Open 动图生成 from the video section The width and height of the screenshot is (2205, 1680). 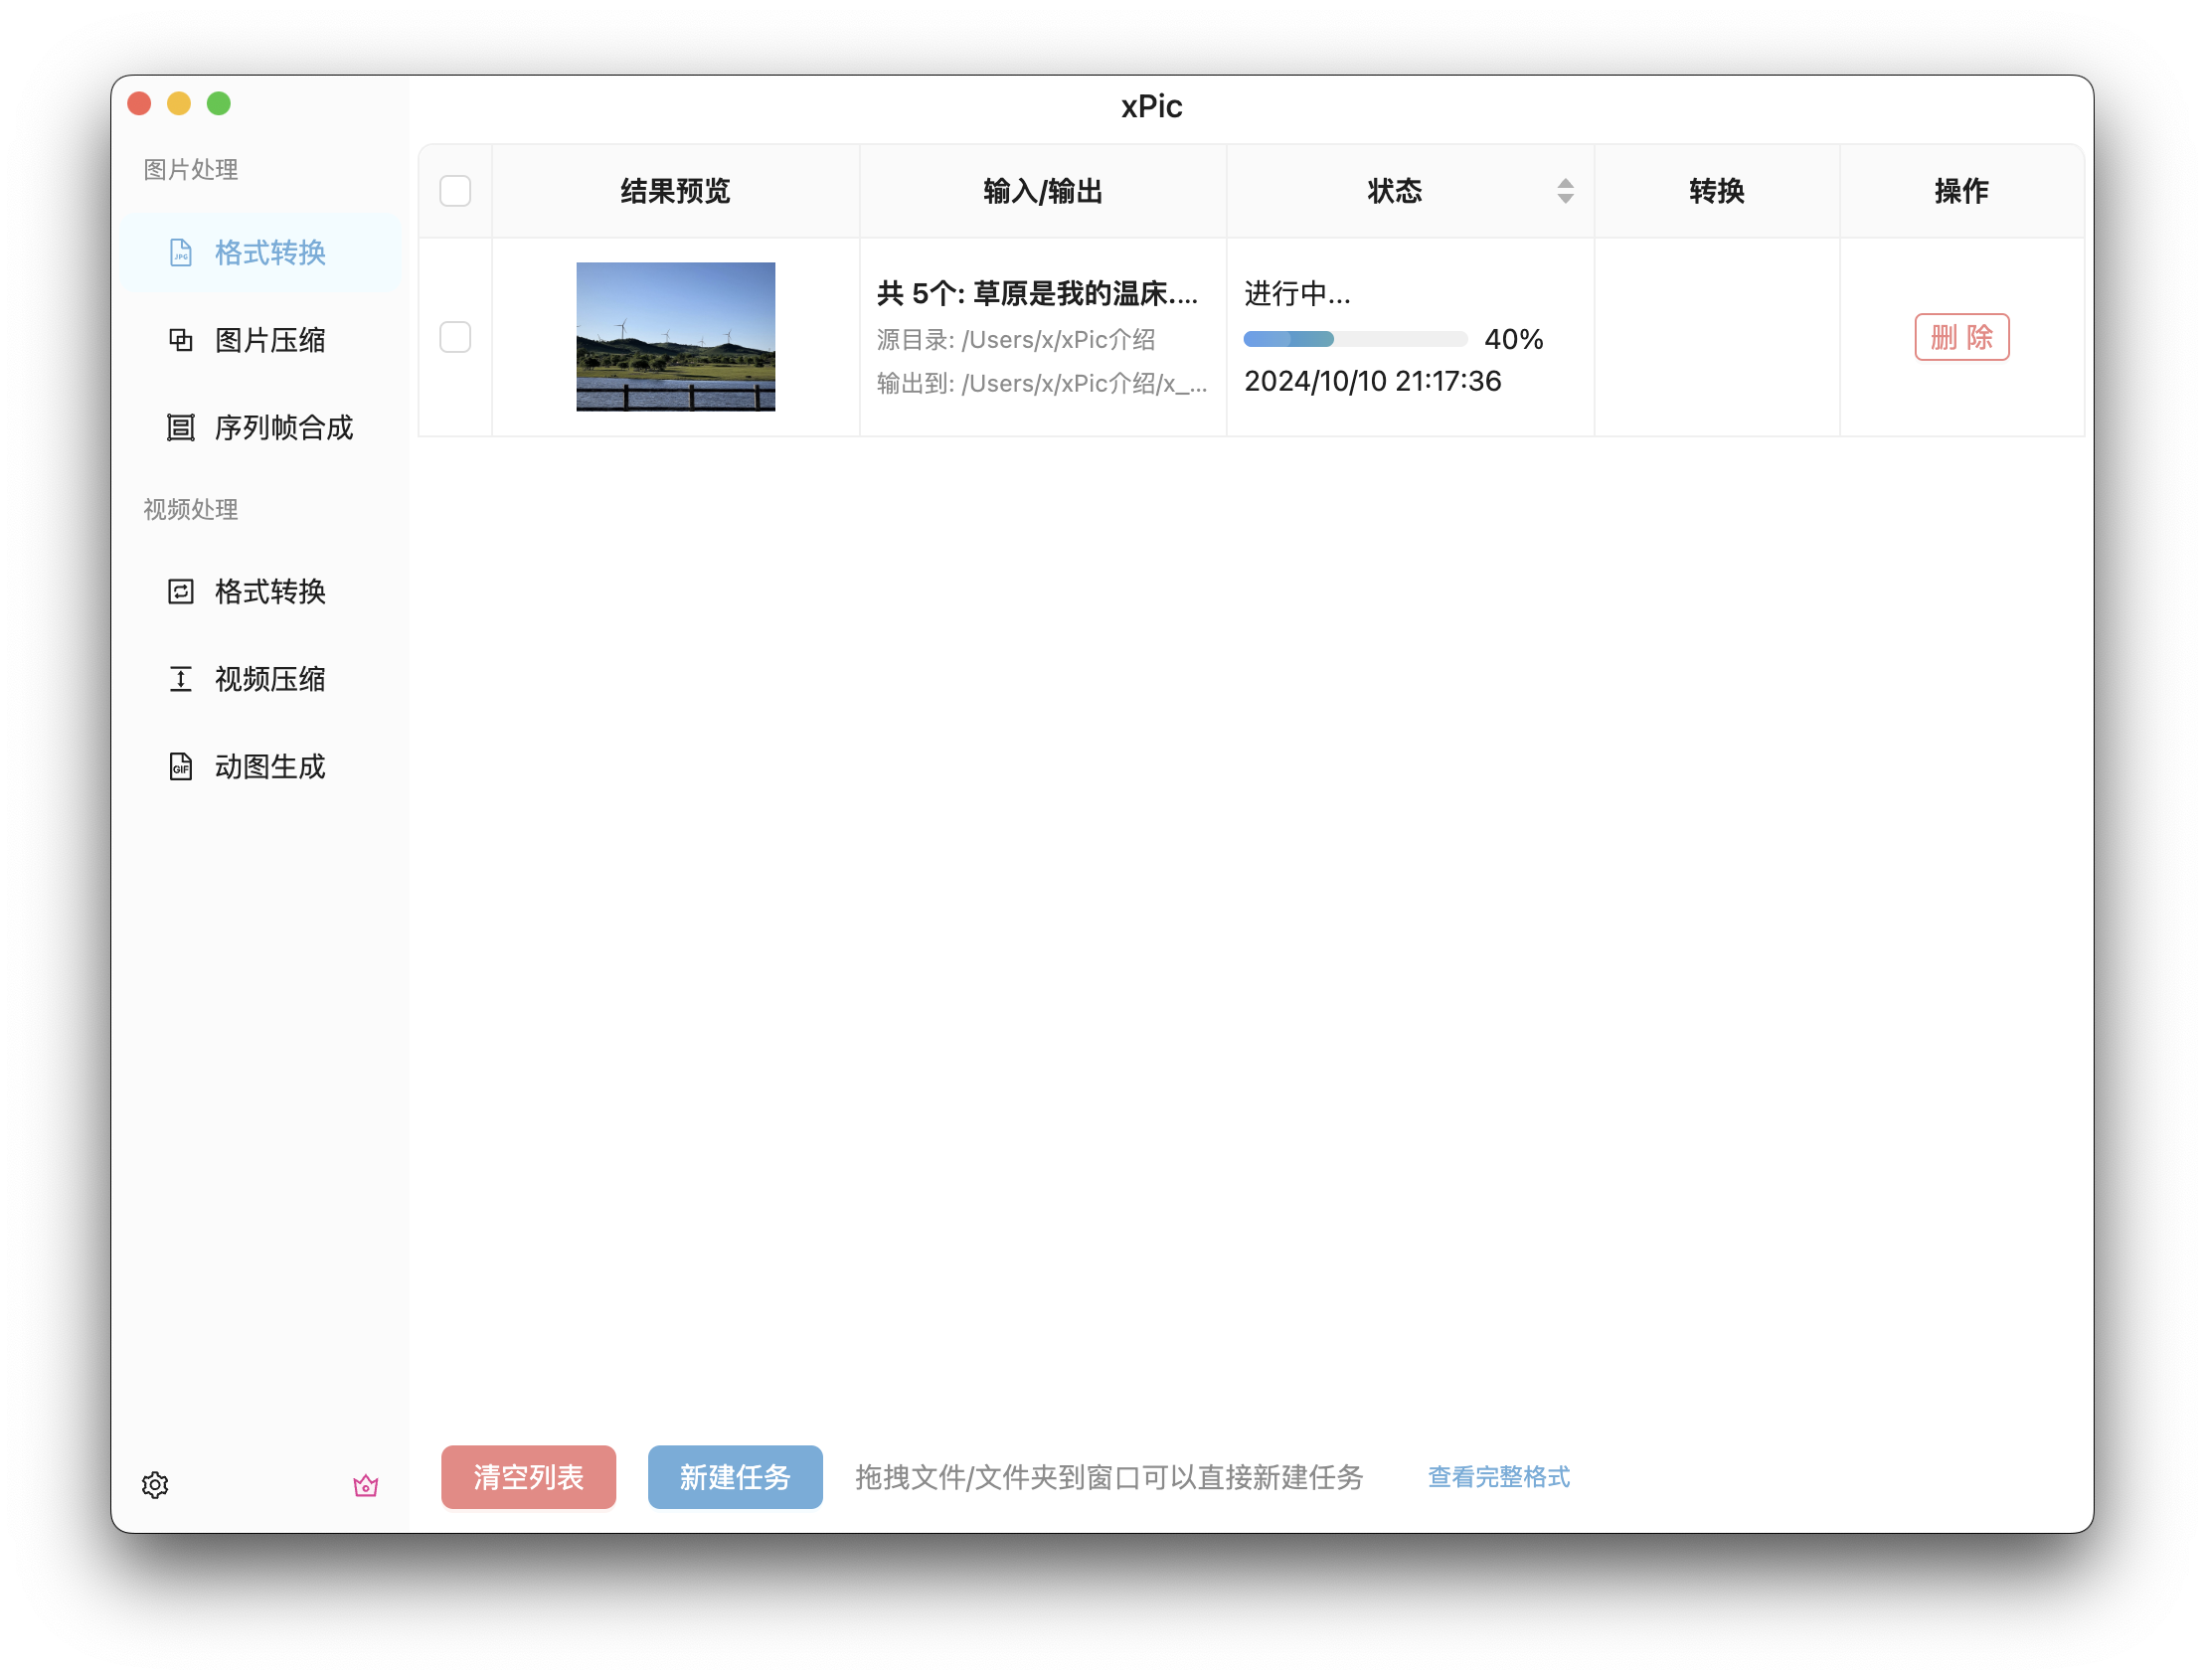tap(270, 767)
